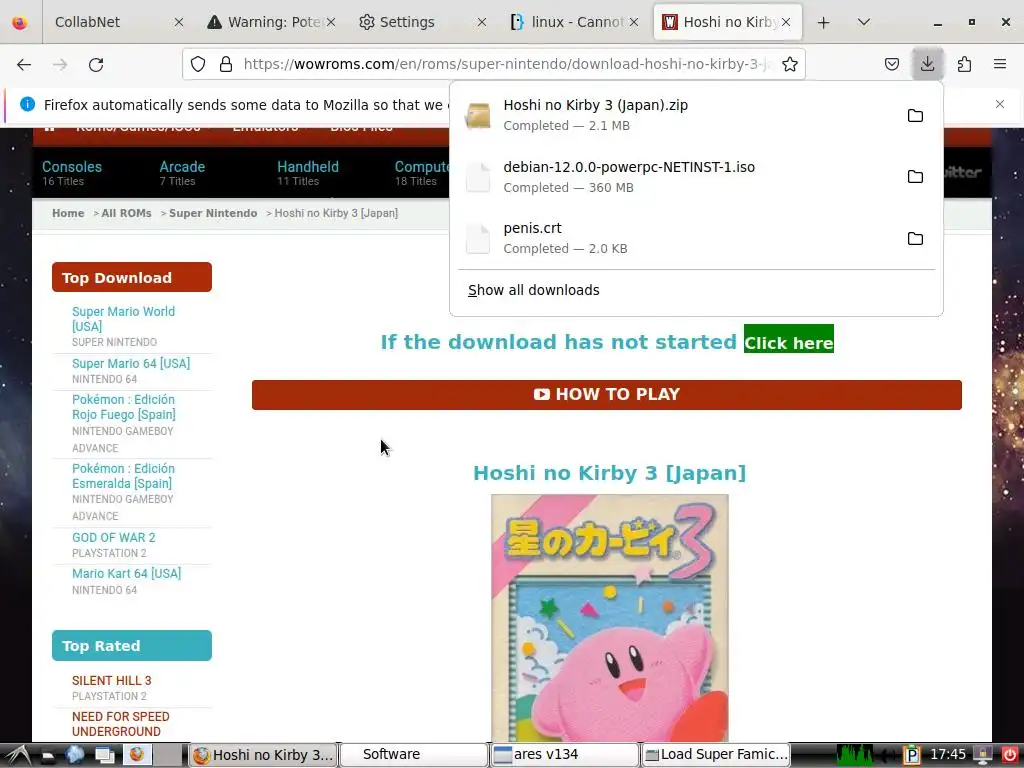Open the Extensions puzzle icon
Screen dimensions: 1024x768
(964, 64)
